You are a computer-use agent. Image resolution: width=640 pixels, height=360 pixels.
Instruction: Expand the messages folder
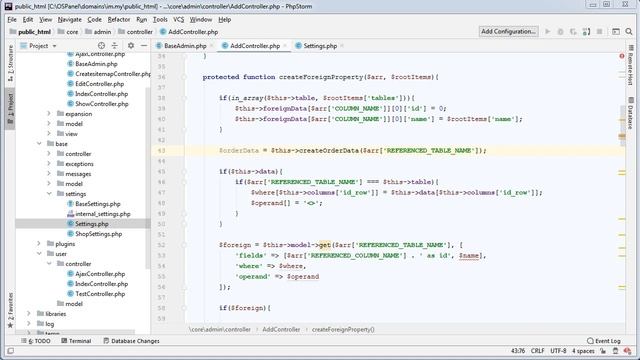coord(49,173)
